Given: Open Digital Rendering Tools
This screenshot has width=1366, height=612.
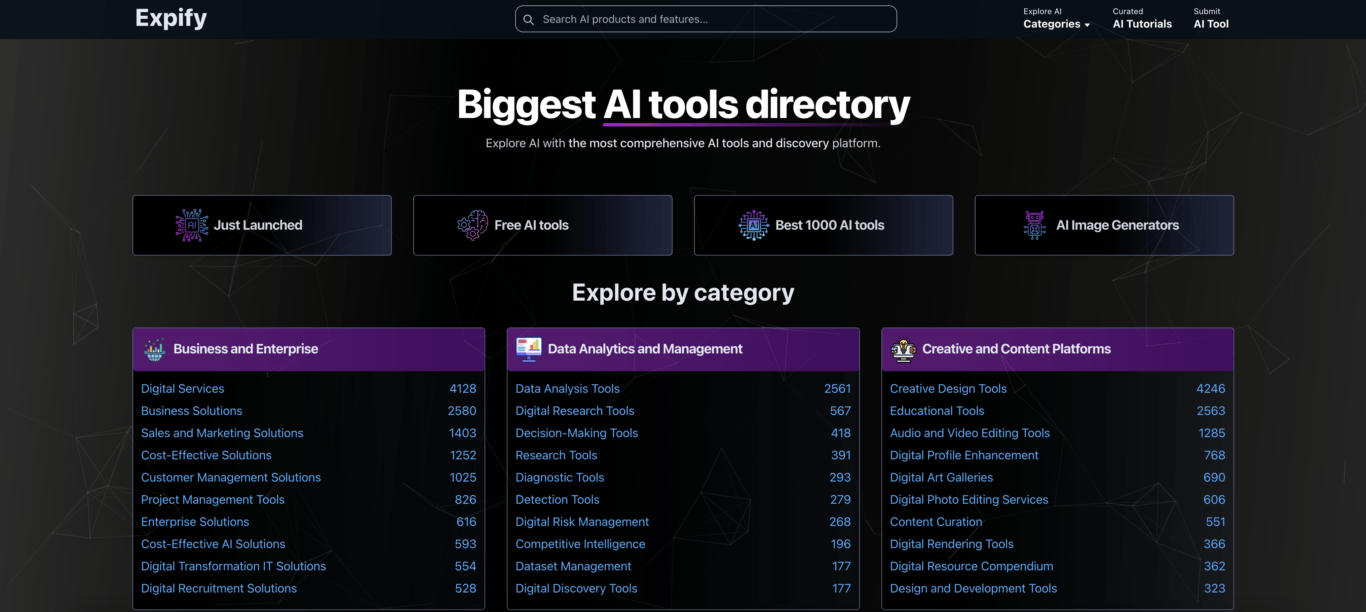Looking at the screenshot, I should 952,544.
